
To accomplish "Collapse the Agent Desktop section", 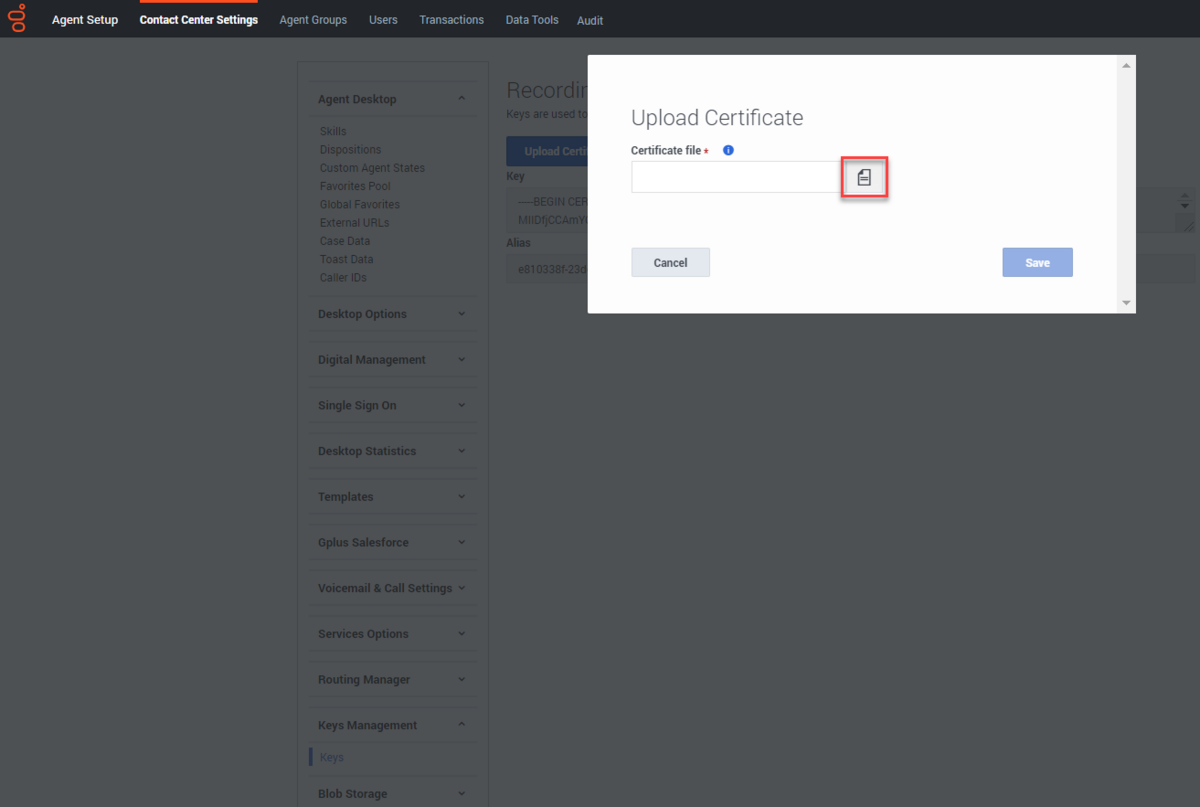I will [x=392, y=99].
